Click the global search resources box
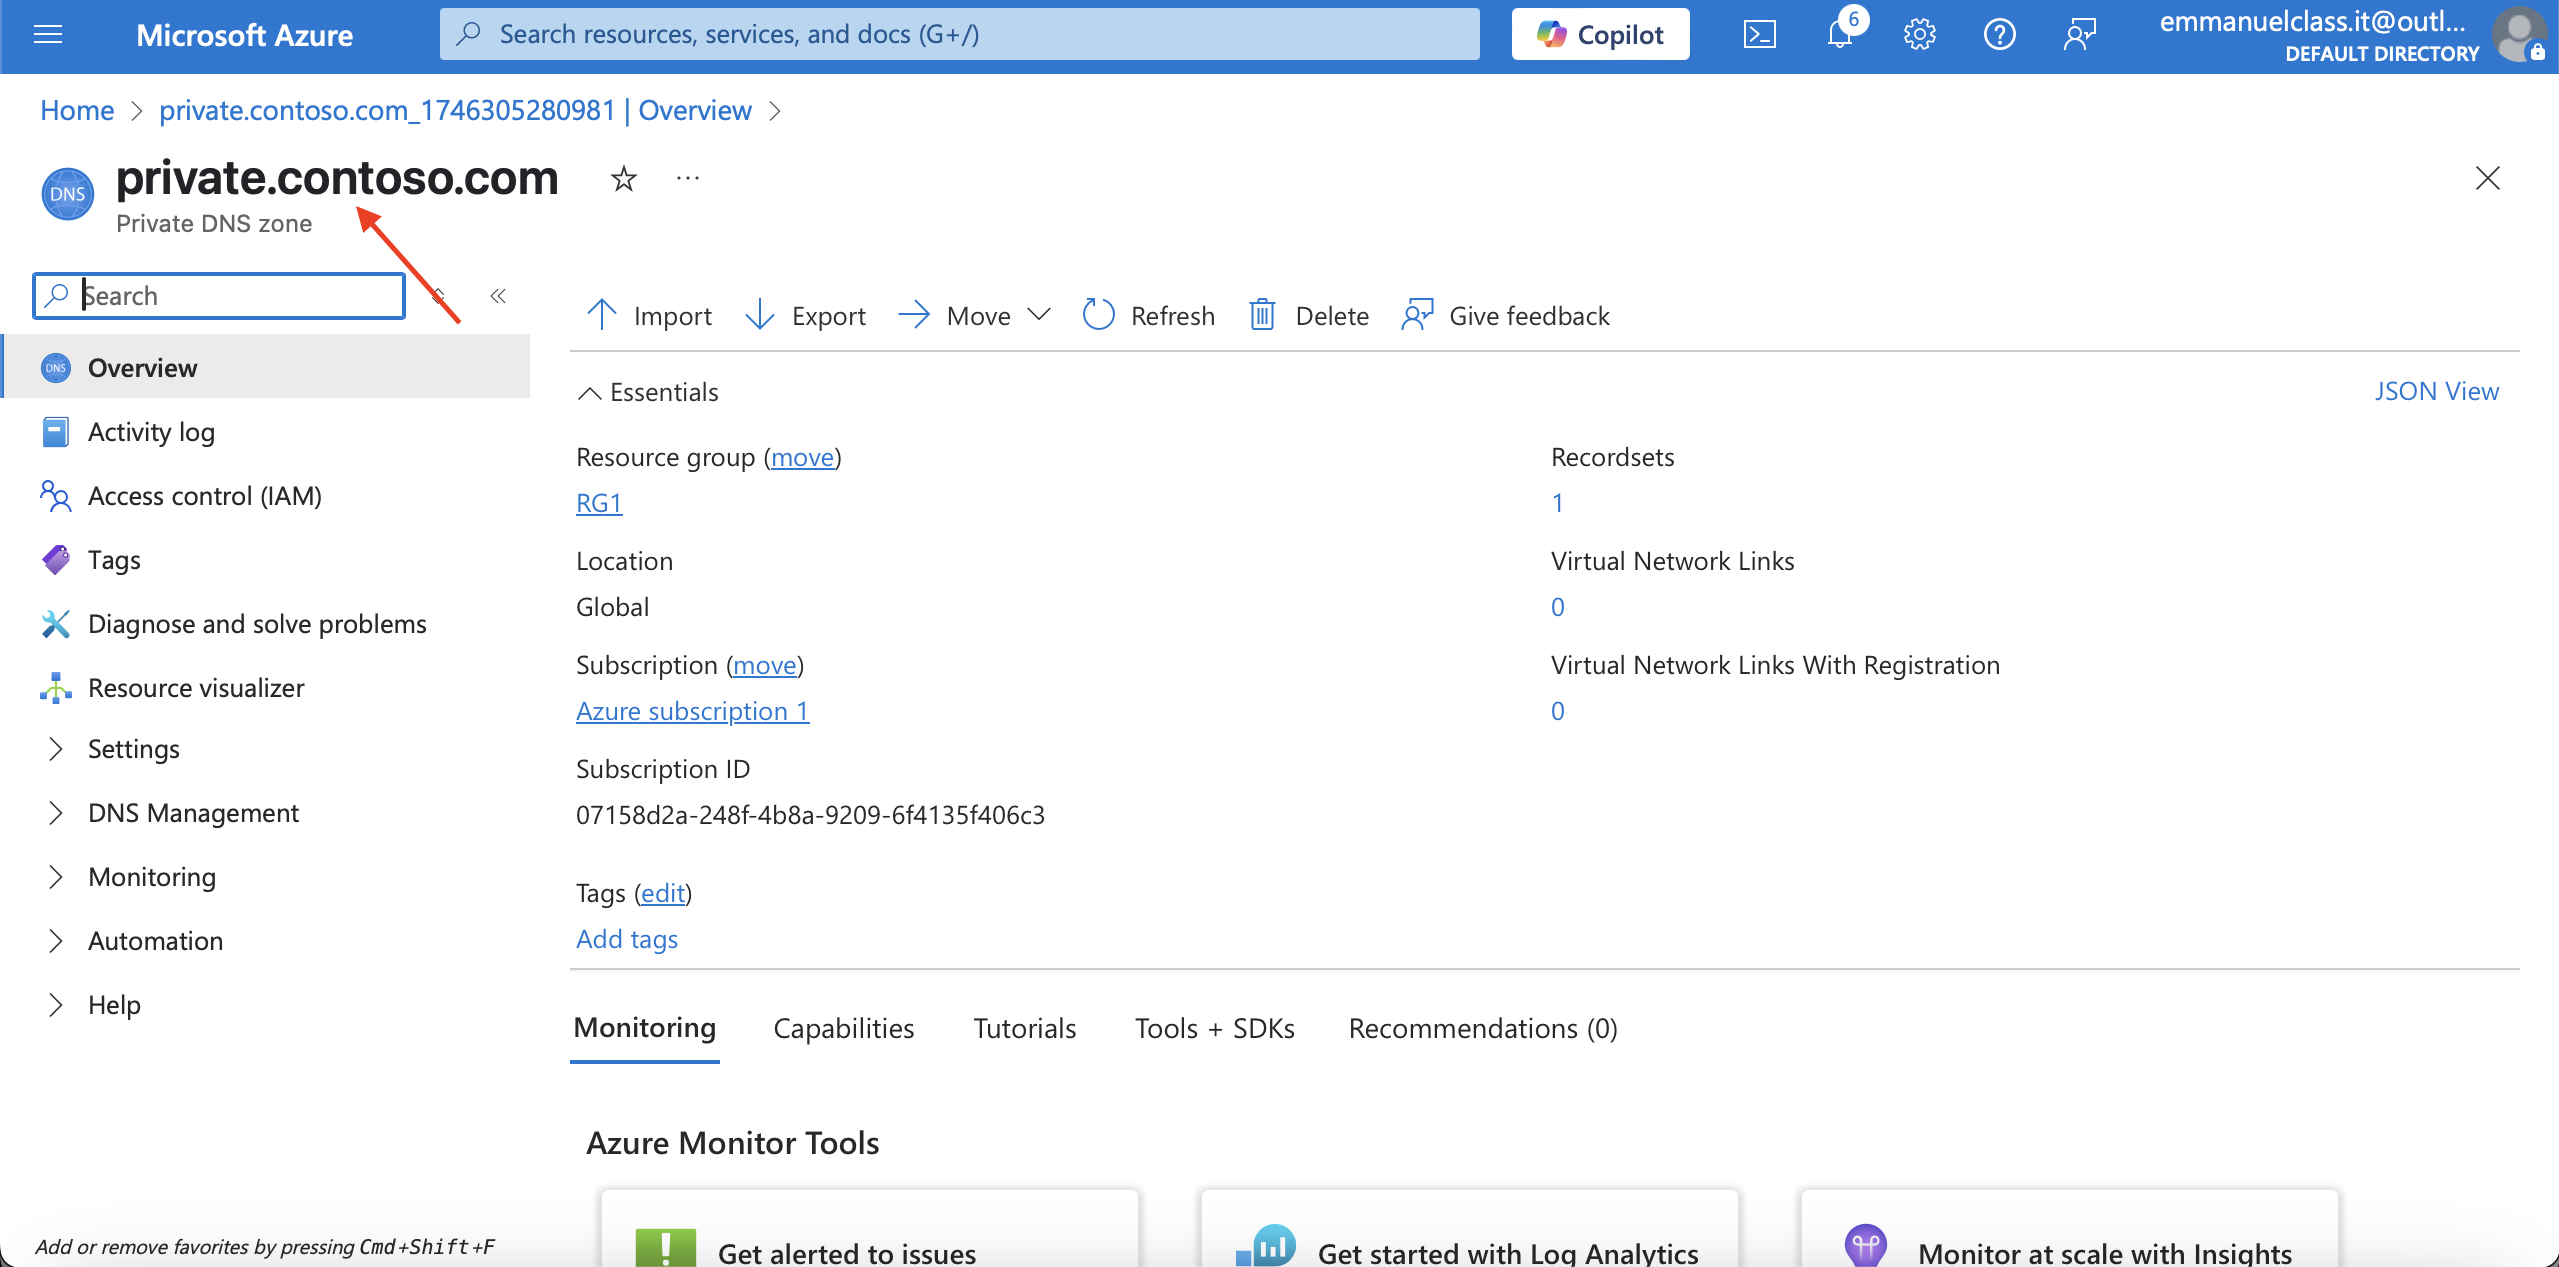 959,35
